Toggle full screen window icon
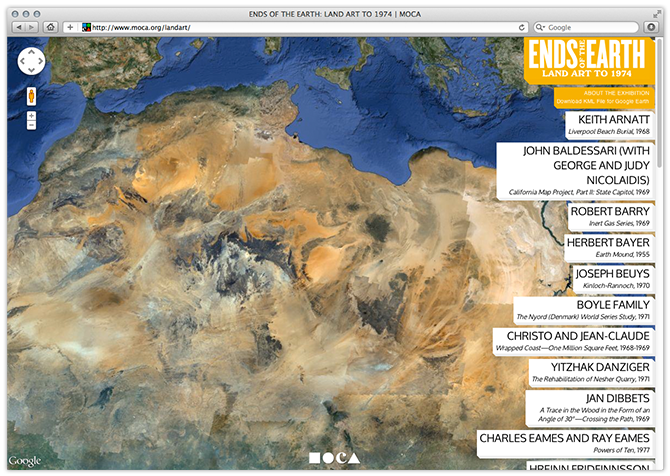 tap(657, 14)
